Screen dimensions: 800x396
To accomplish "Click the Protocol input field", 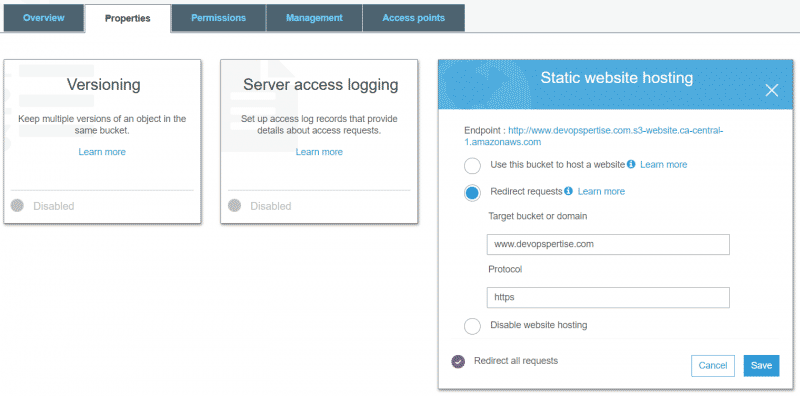I will tap(608, 297).
